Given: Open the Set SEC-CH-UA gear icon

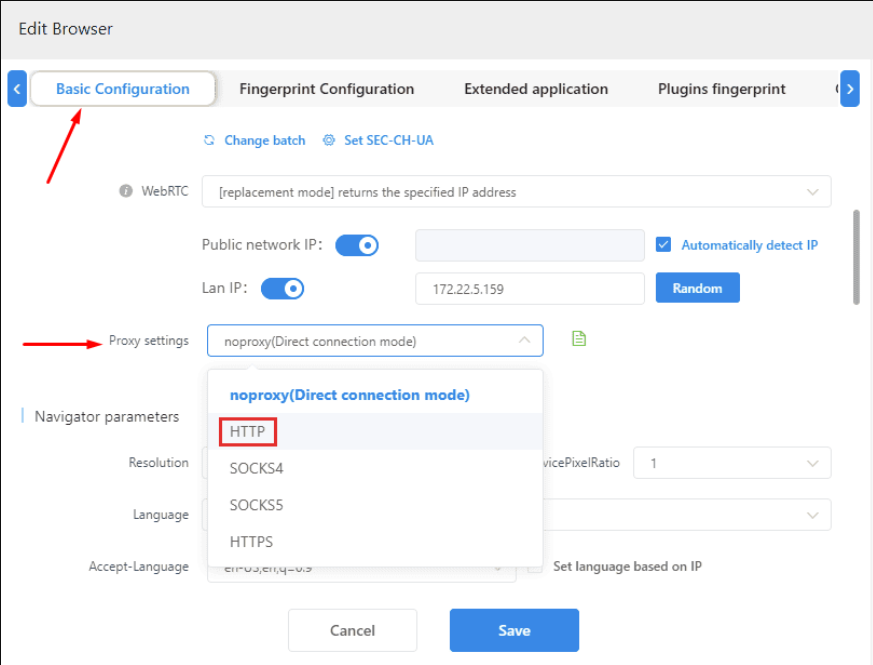Looking at the screenshot, I should [x=329, y=140].
